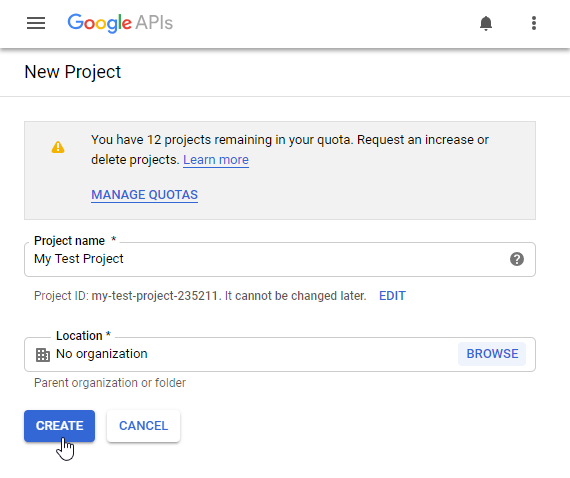Click the blue CREATE button
This screenshot has width=570, height=478.
pos(60,426)
